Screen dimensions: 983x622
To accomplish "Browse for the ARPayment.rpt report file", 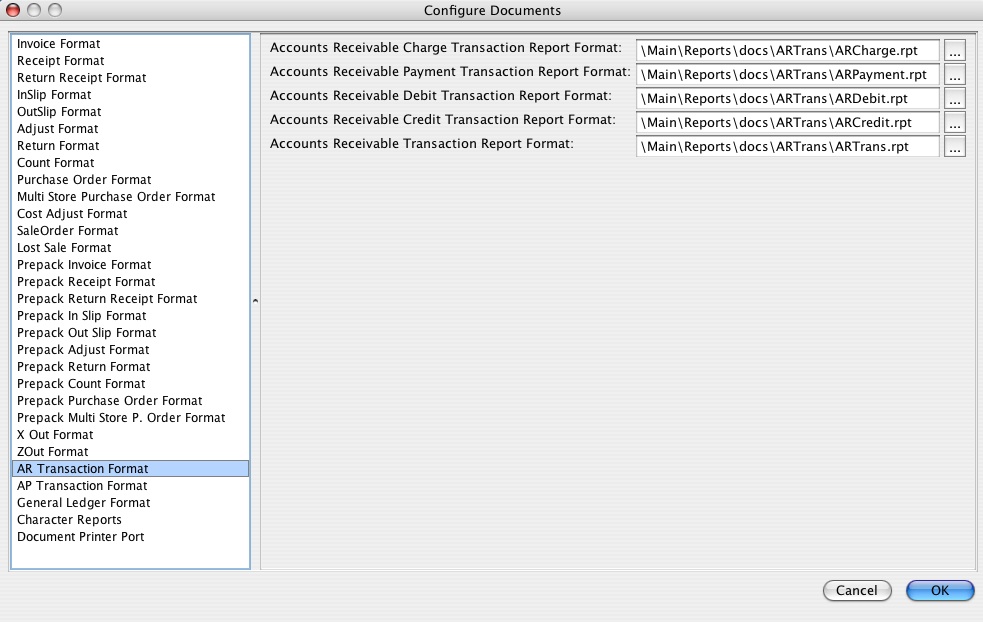I will [954, 75].
